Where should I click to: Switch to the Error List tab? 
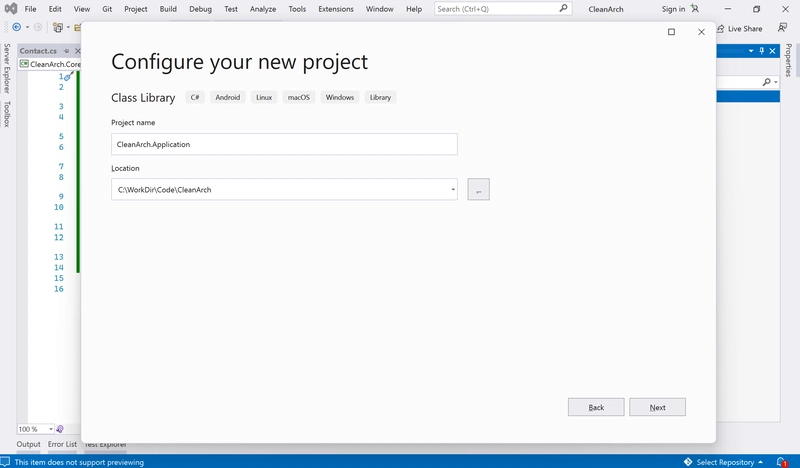62,444
